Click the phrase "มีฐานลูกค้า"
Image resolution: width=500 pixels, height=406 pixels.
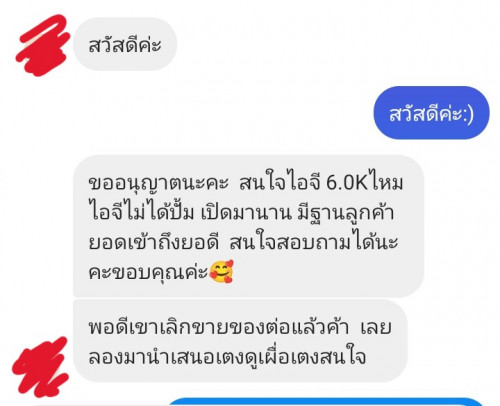click(347, 213)
